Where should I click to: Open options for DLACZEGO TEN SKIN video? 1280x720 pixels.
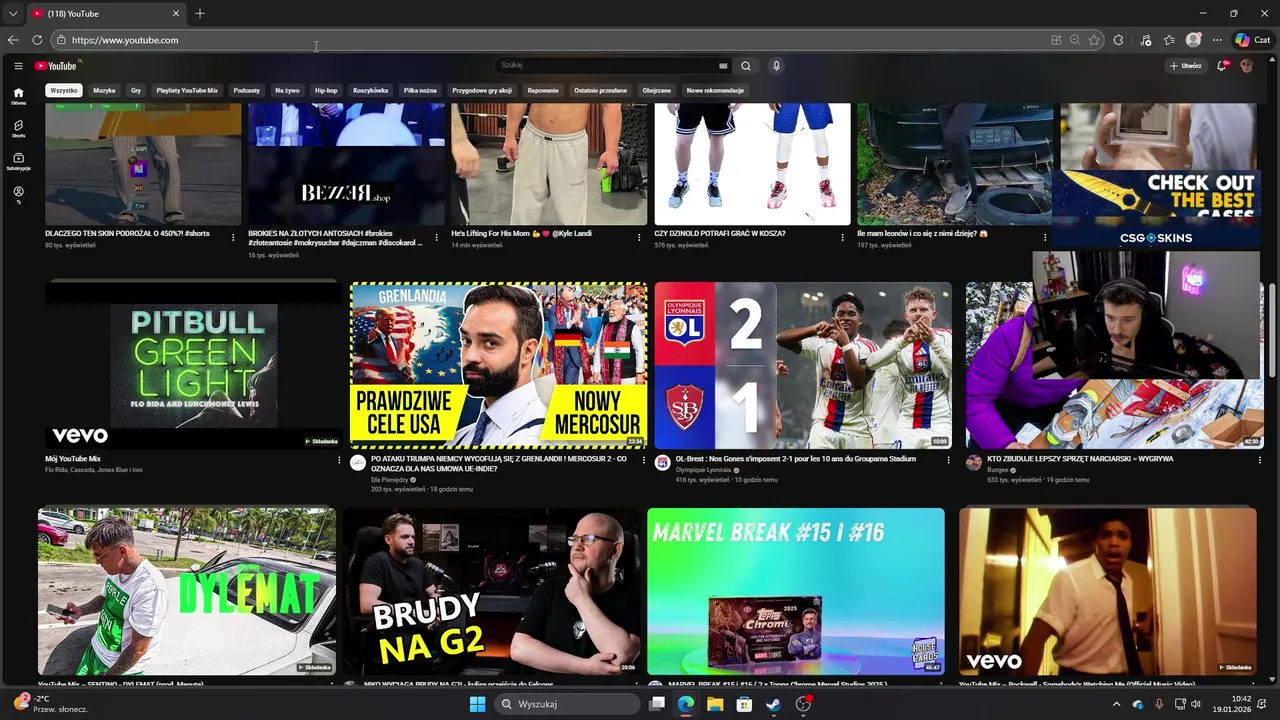[233, 238]
